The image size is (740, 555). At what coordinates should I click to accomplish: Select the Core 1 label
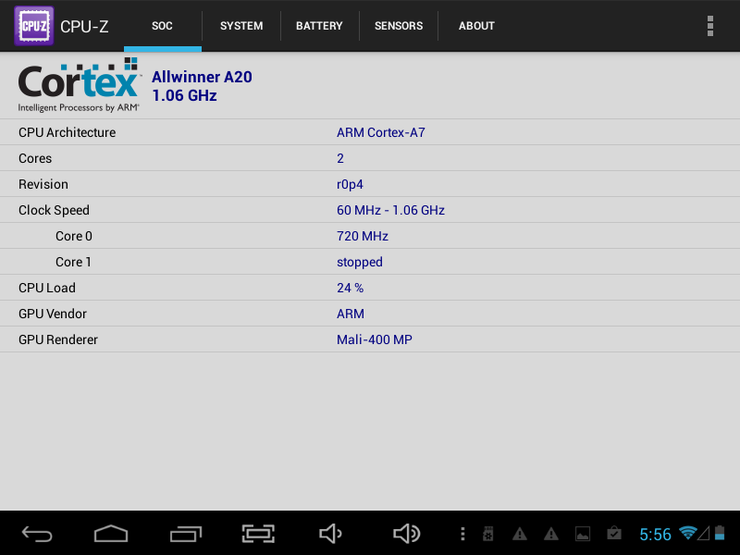pos(73,262)
